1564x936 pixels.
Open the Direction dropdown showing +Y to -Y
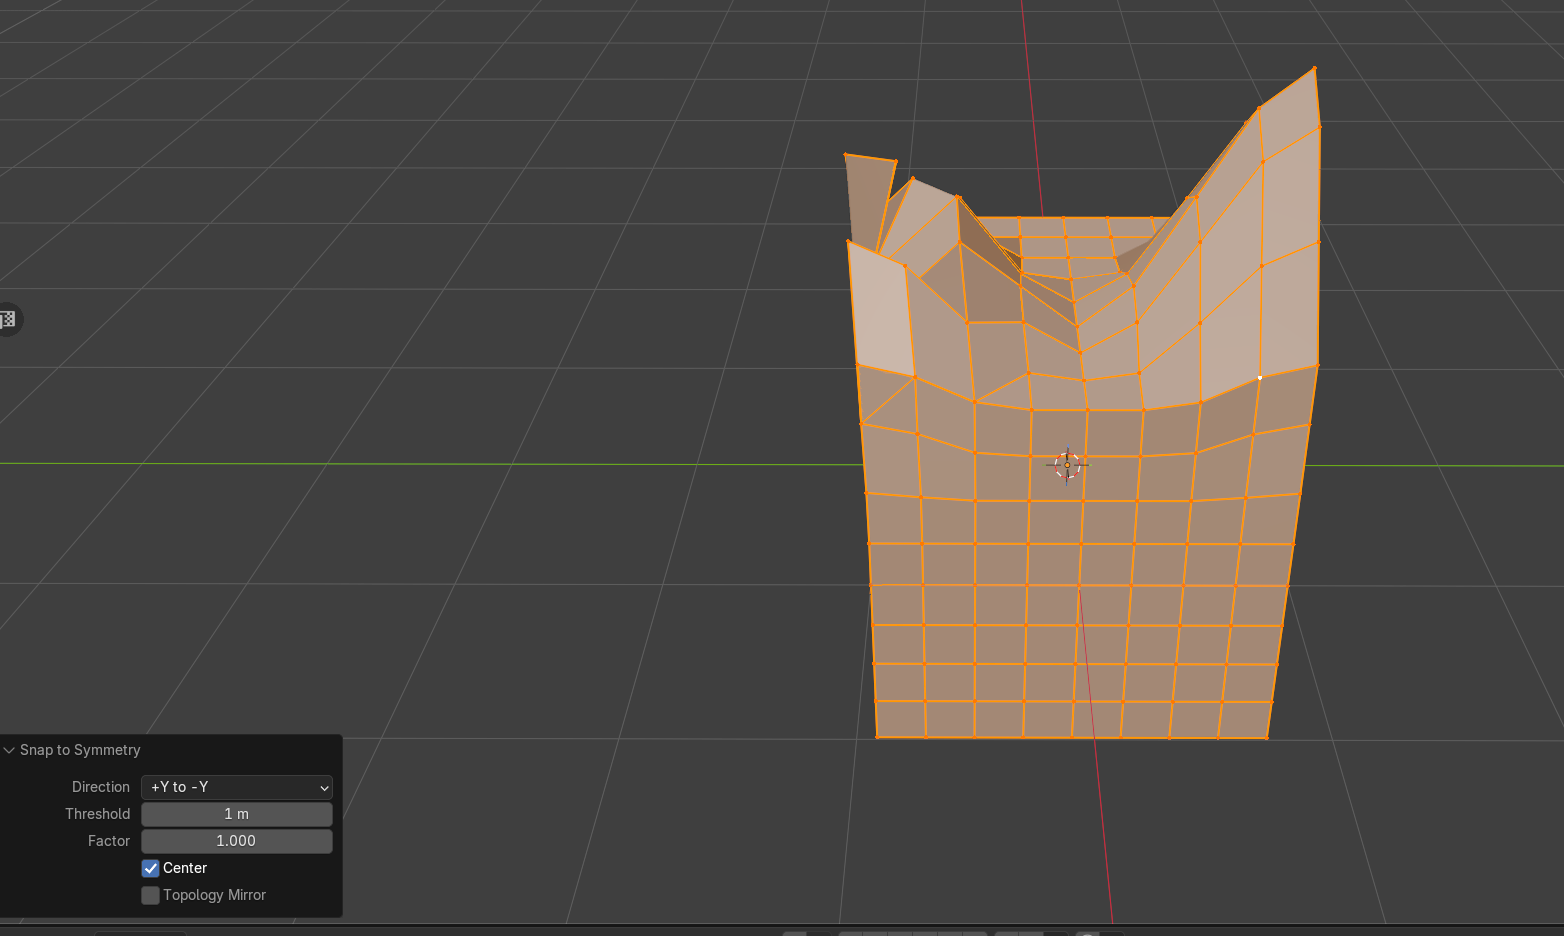pyautogui.click(x=237, y=787)
